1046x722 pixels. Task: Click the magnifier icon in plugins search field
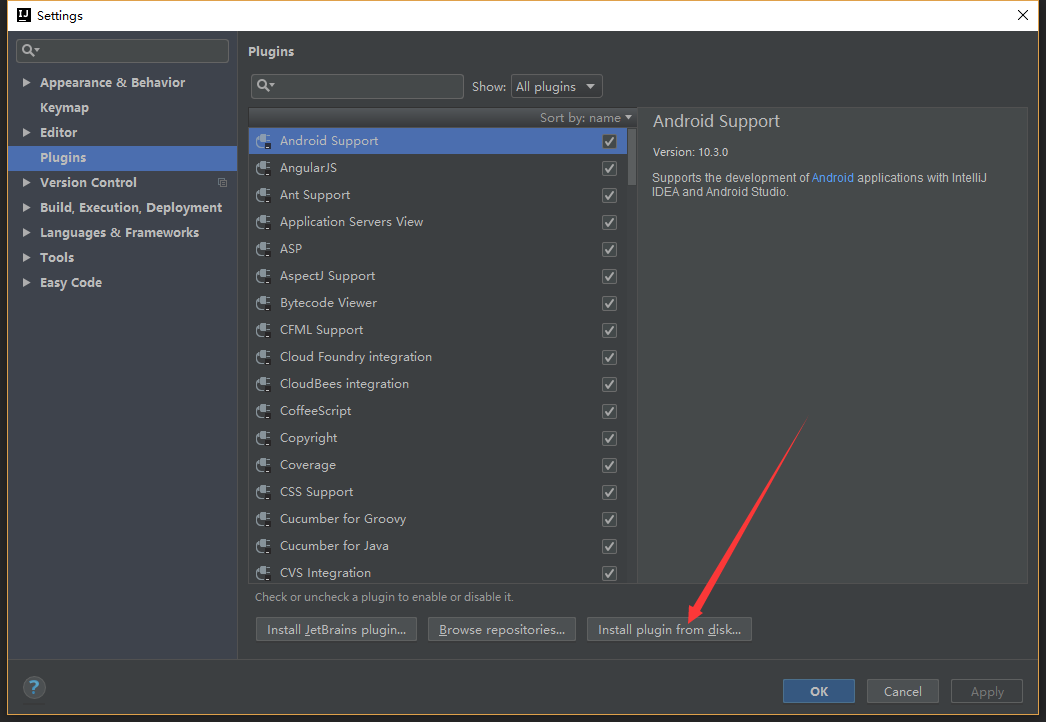point(266,85)
